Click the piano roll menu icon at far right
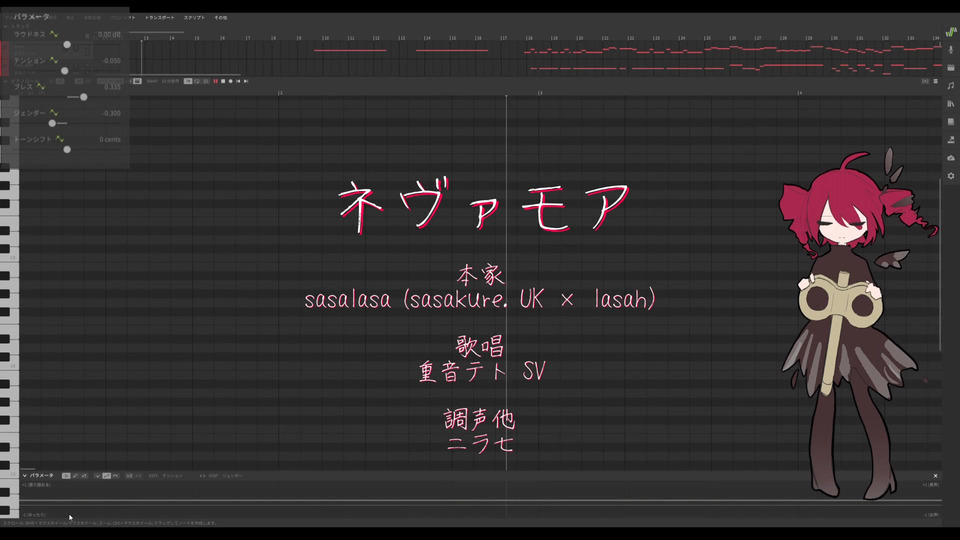 click(936, 81)
